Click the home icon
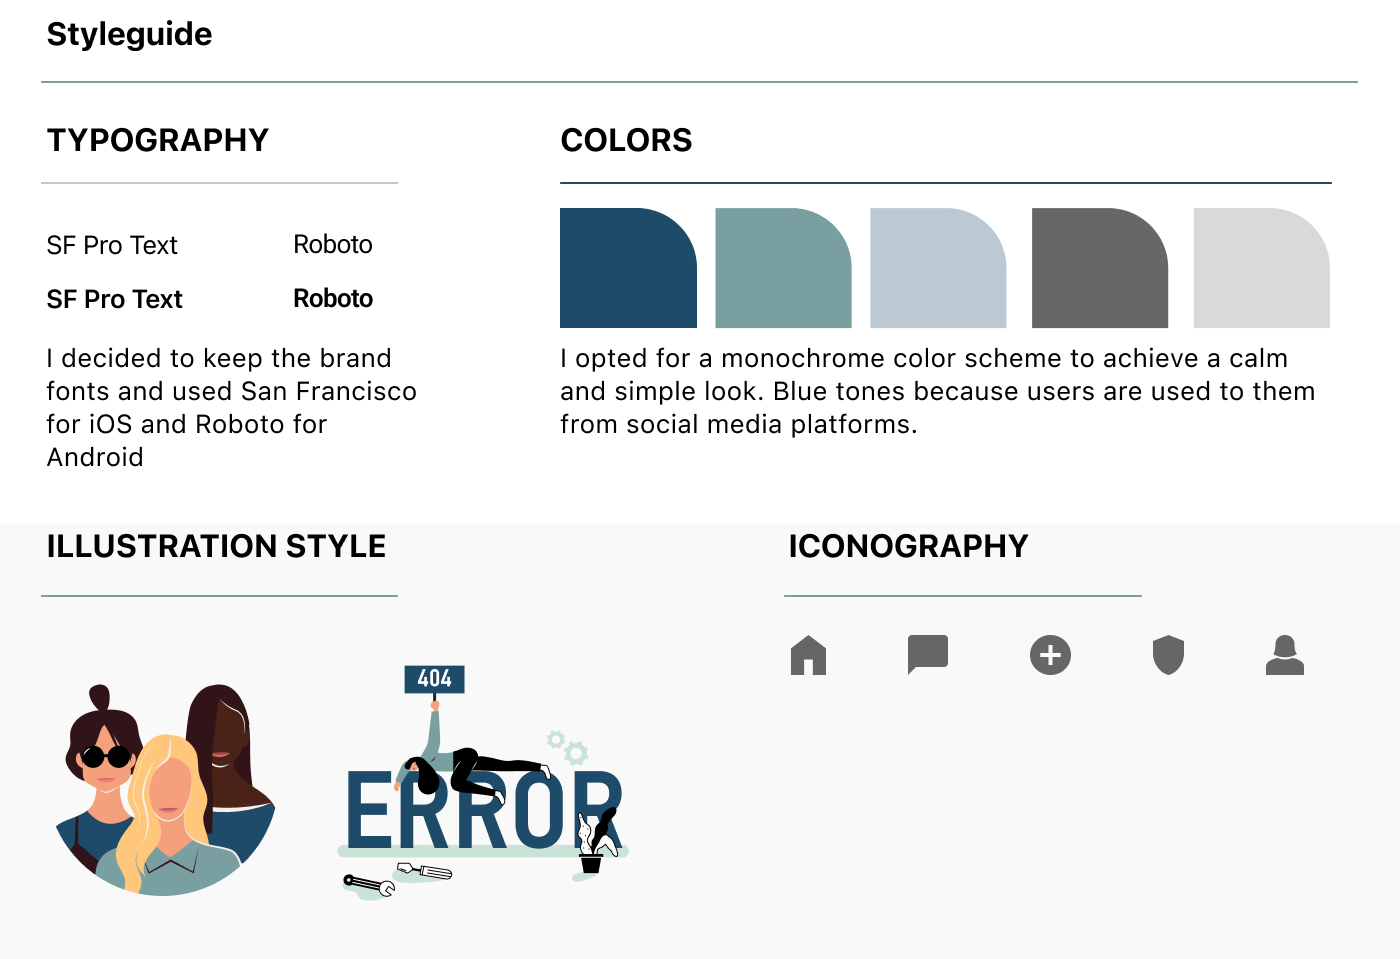Image resolution: width=1400 pixels, height=959 pixels. click(x=808, y=656)
